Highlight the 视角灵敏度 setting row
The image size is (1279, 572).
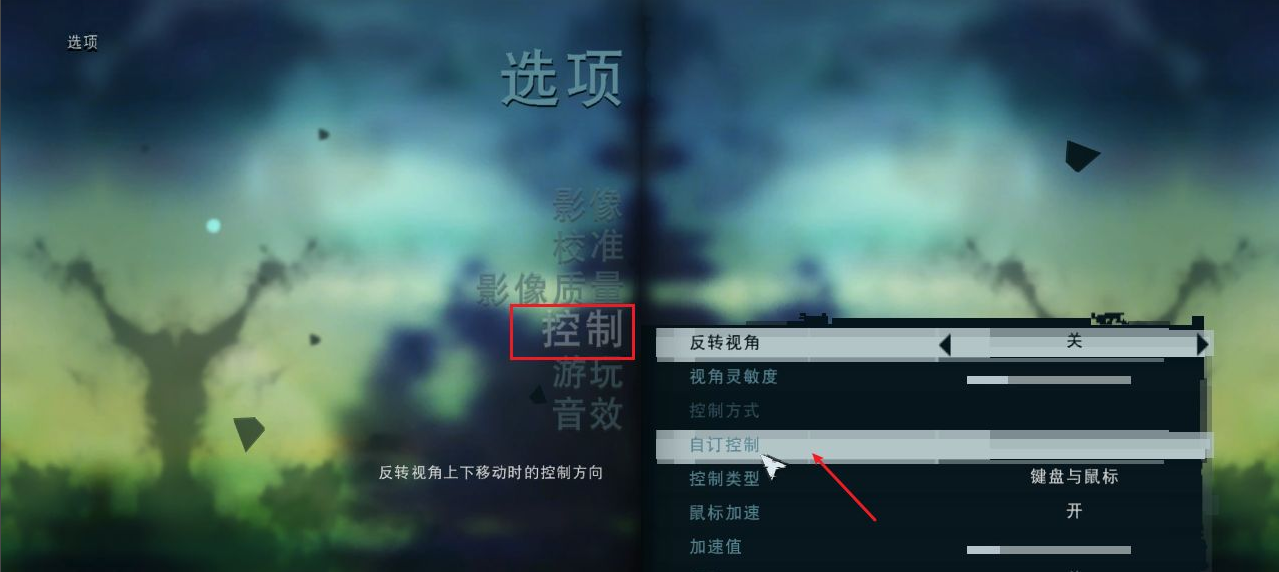click(x=933, y=378)
